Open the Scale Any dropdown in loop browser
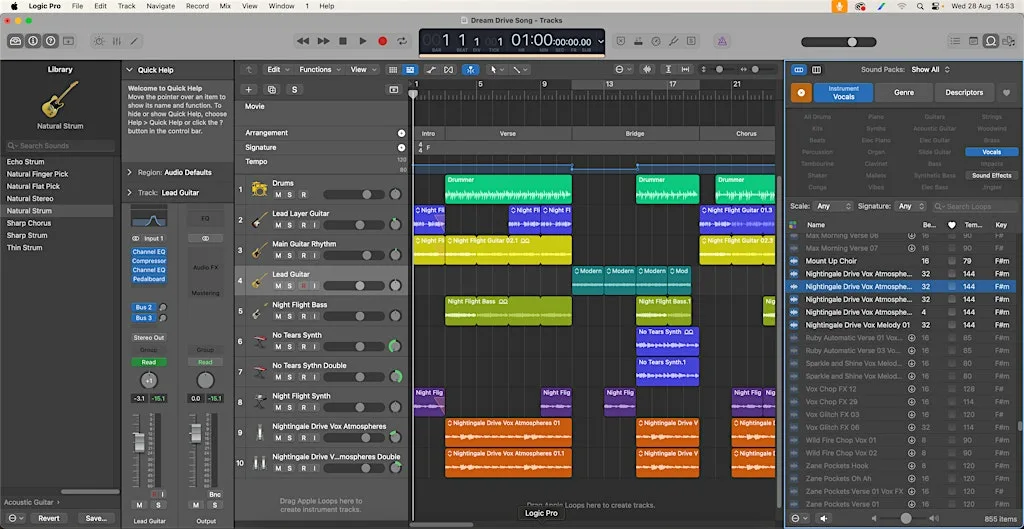 833,206
